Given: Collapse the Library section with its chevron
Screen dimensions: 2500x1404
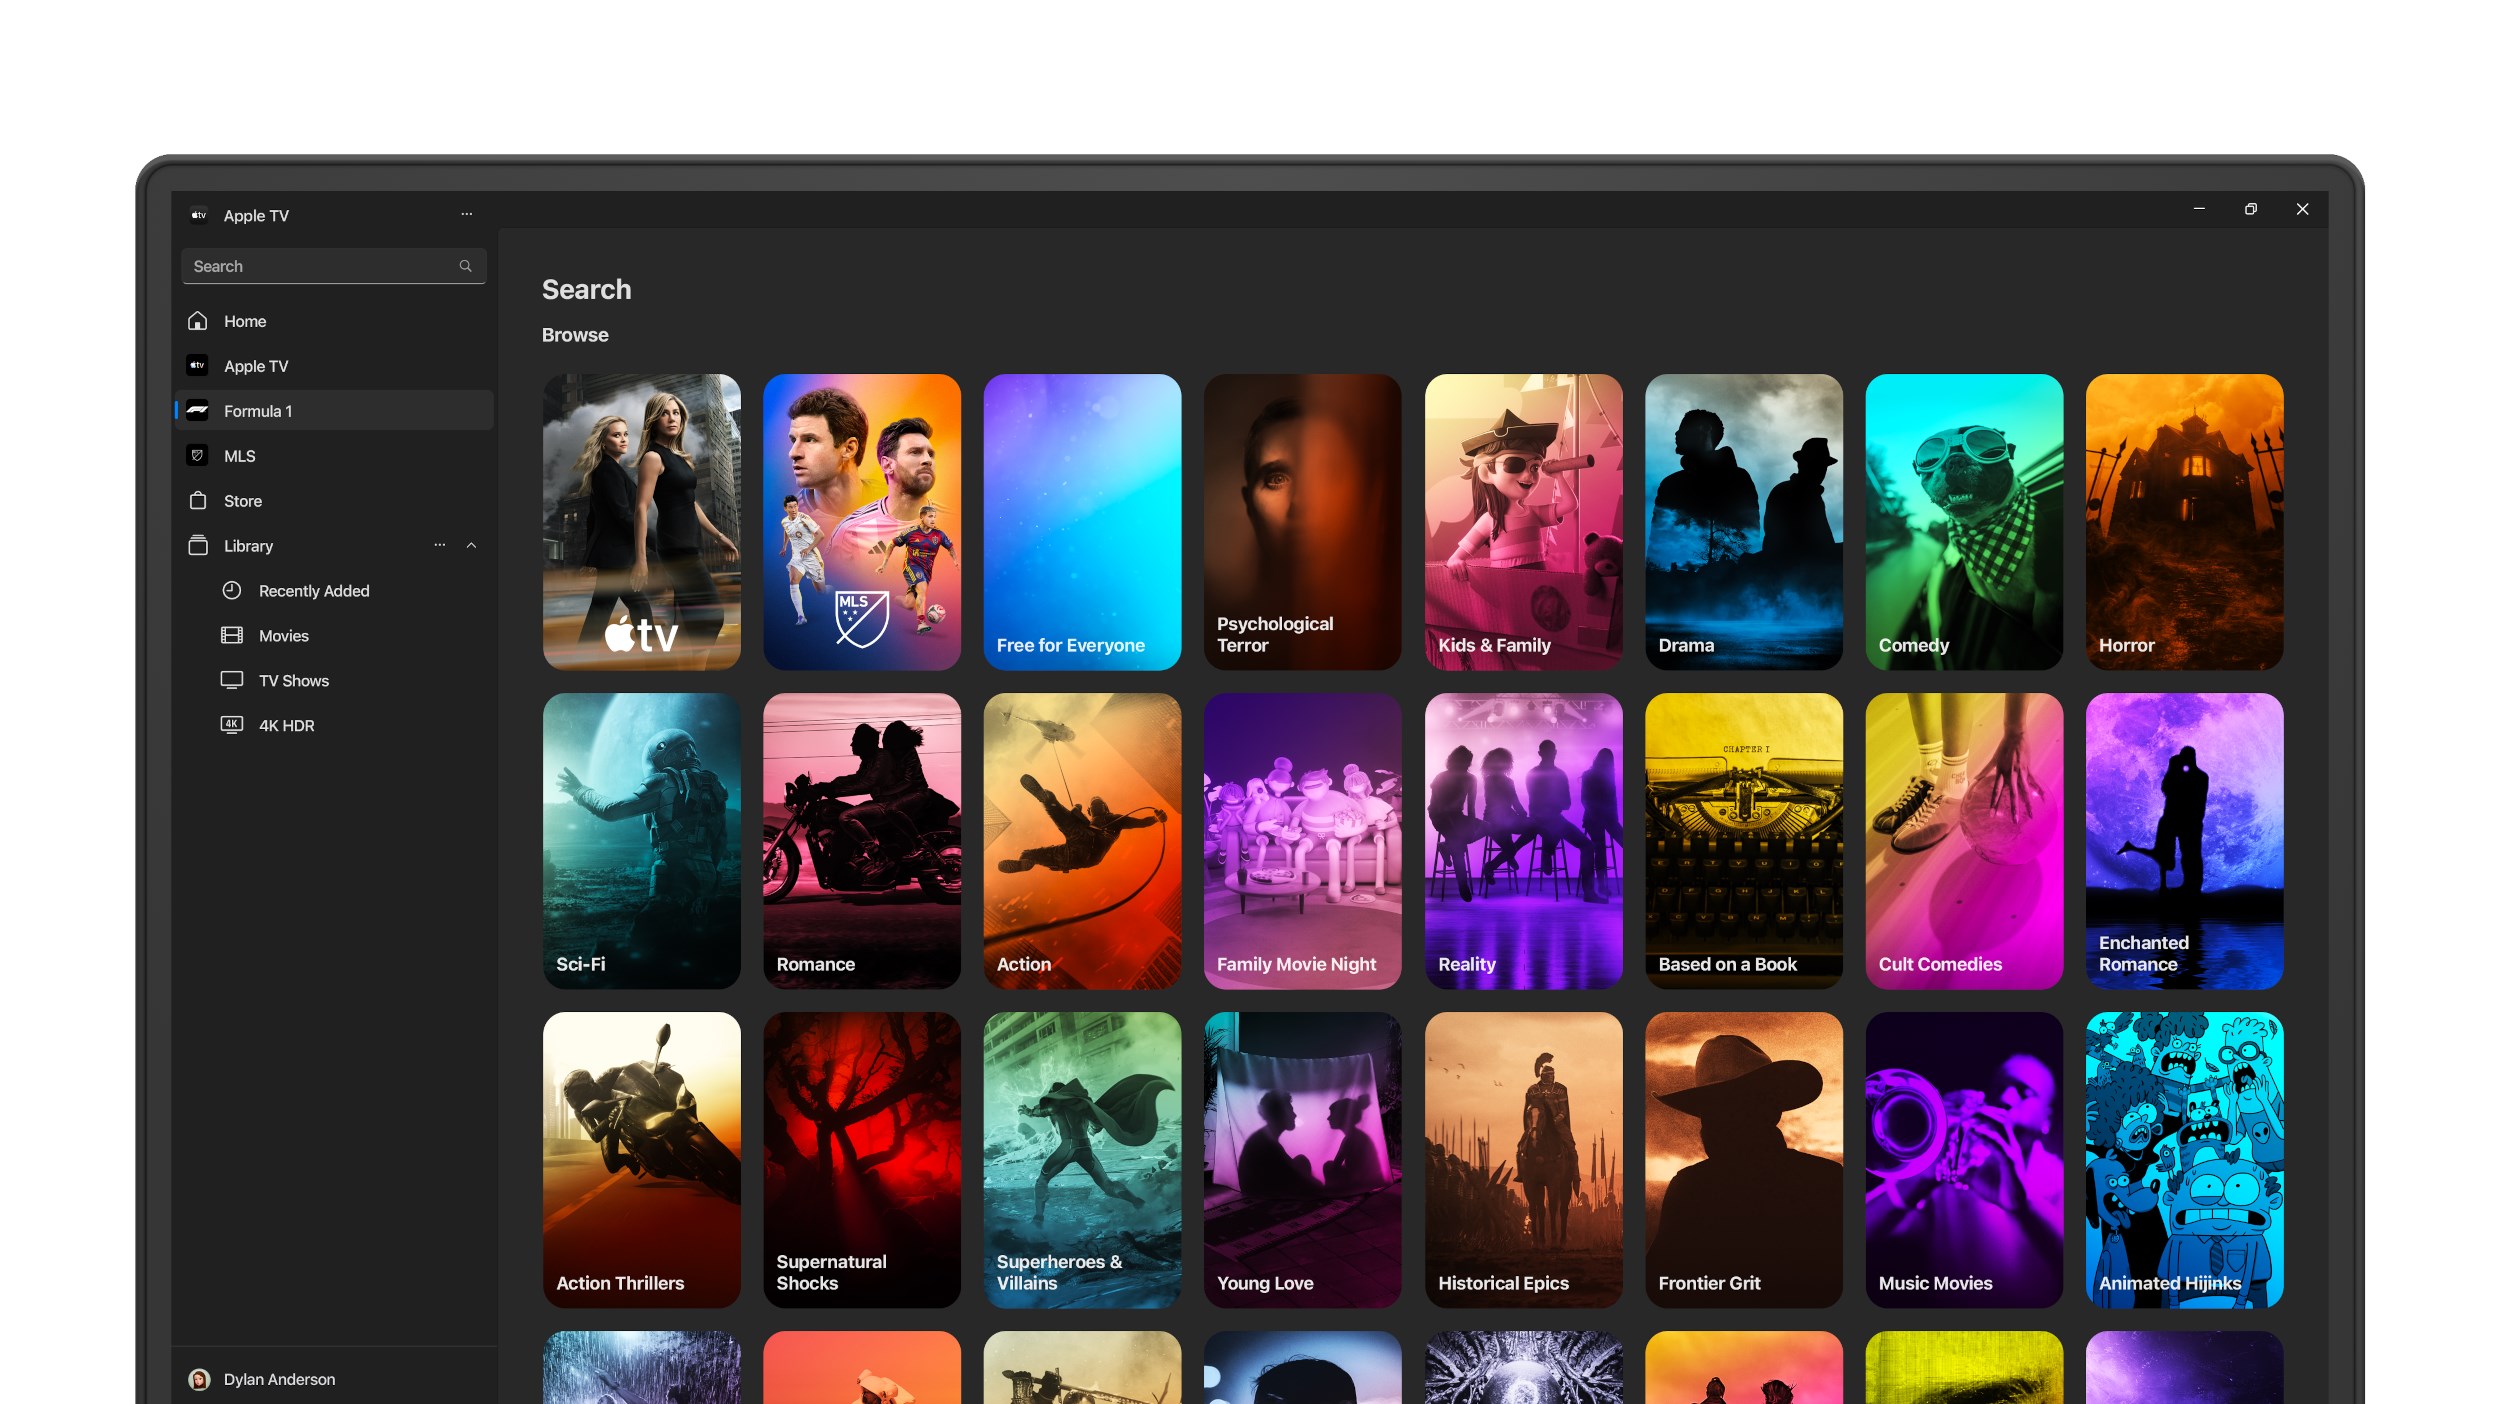Looking at the screenshot, I should pyautogui.click(x=471, y=545).
